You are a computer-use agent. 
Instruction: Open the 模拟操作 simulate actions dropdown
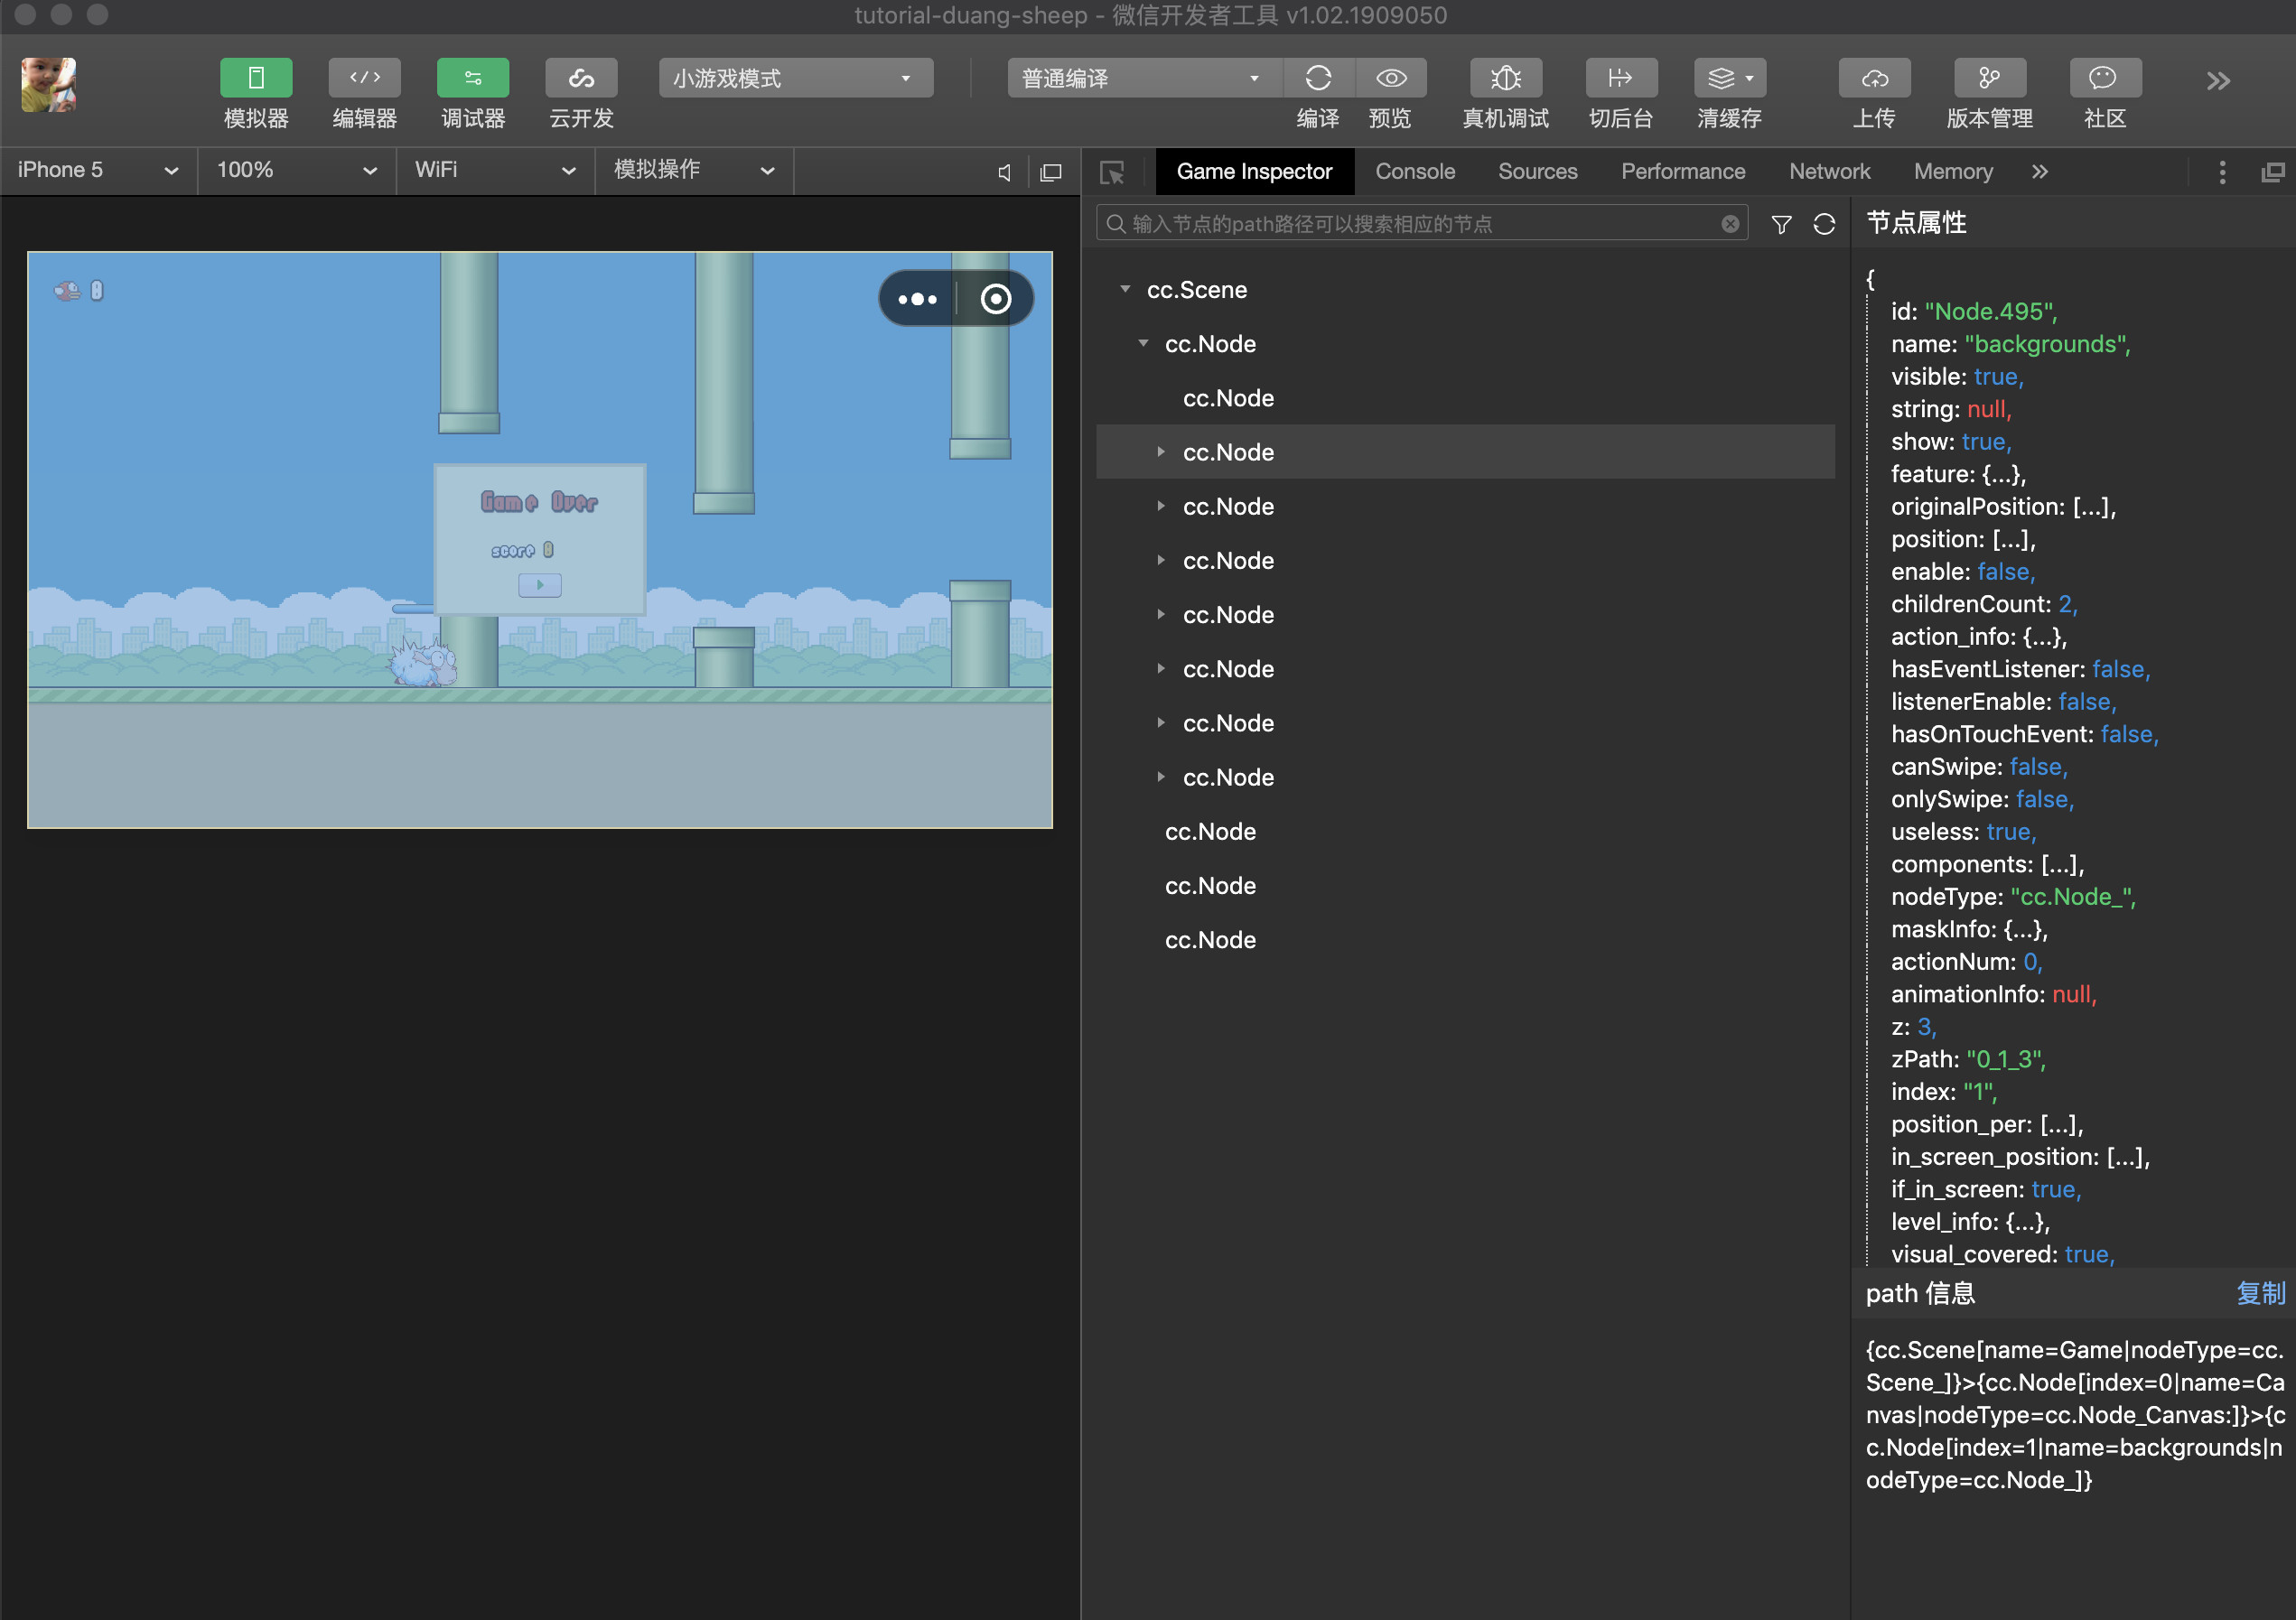click(695, 170)
